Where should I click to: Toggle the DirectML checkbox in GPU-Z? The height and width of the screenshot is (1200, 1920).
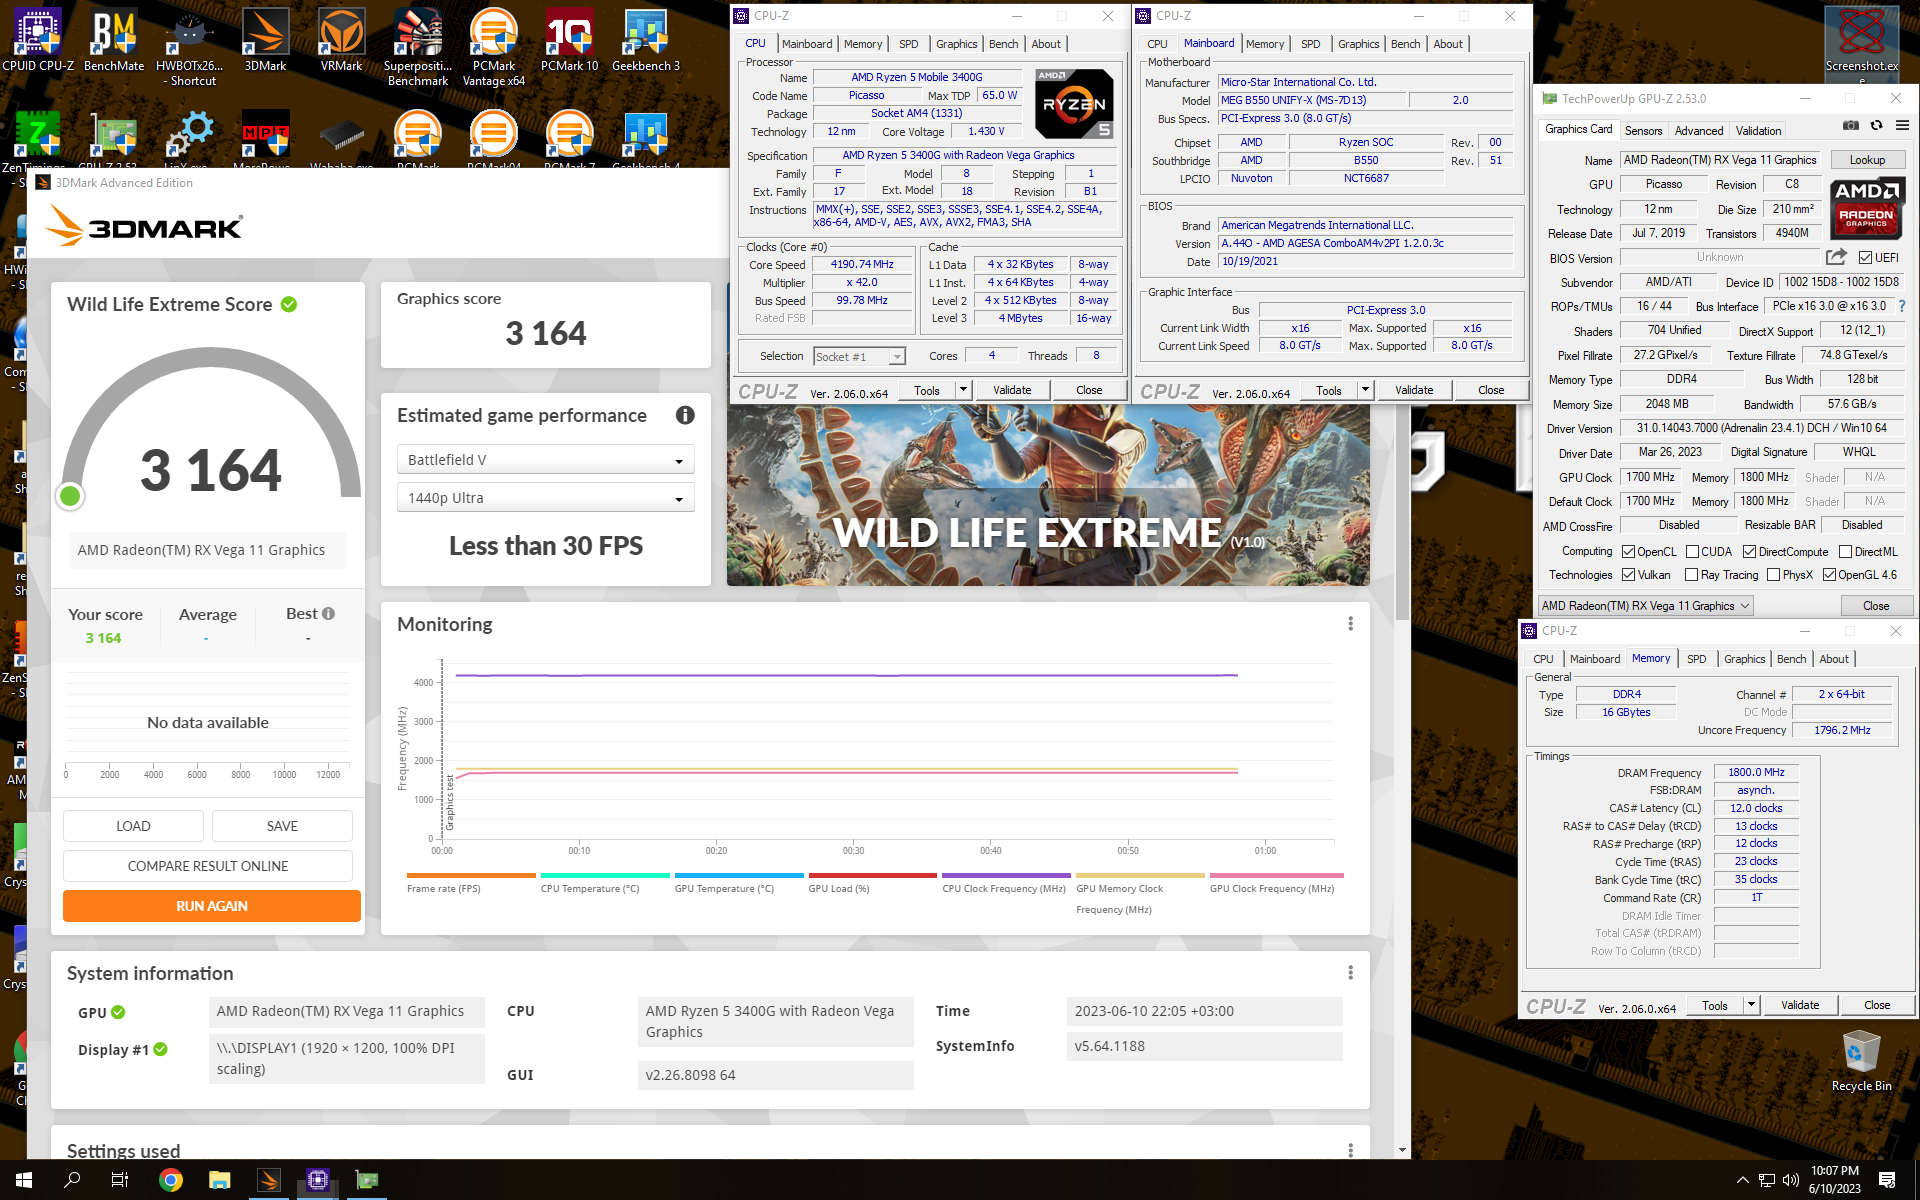pyautogui.click(x=1845, y=552)
